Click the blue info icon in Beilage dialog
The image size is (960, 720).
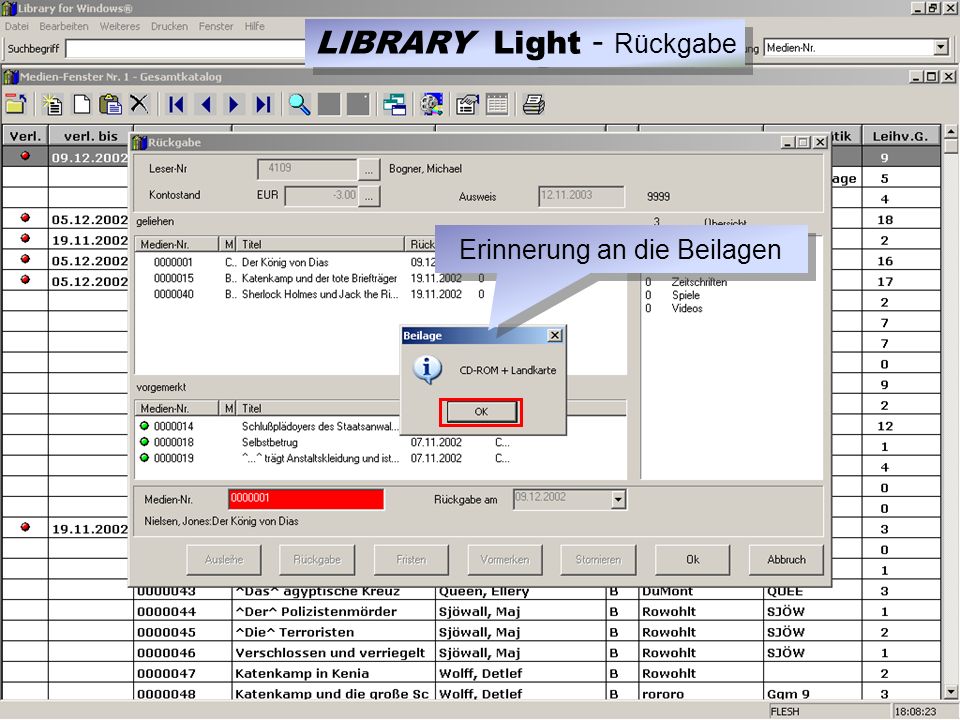[427, 370]
